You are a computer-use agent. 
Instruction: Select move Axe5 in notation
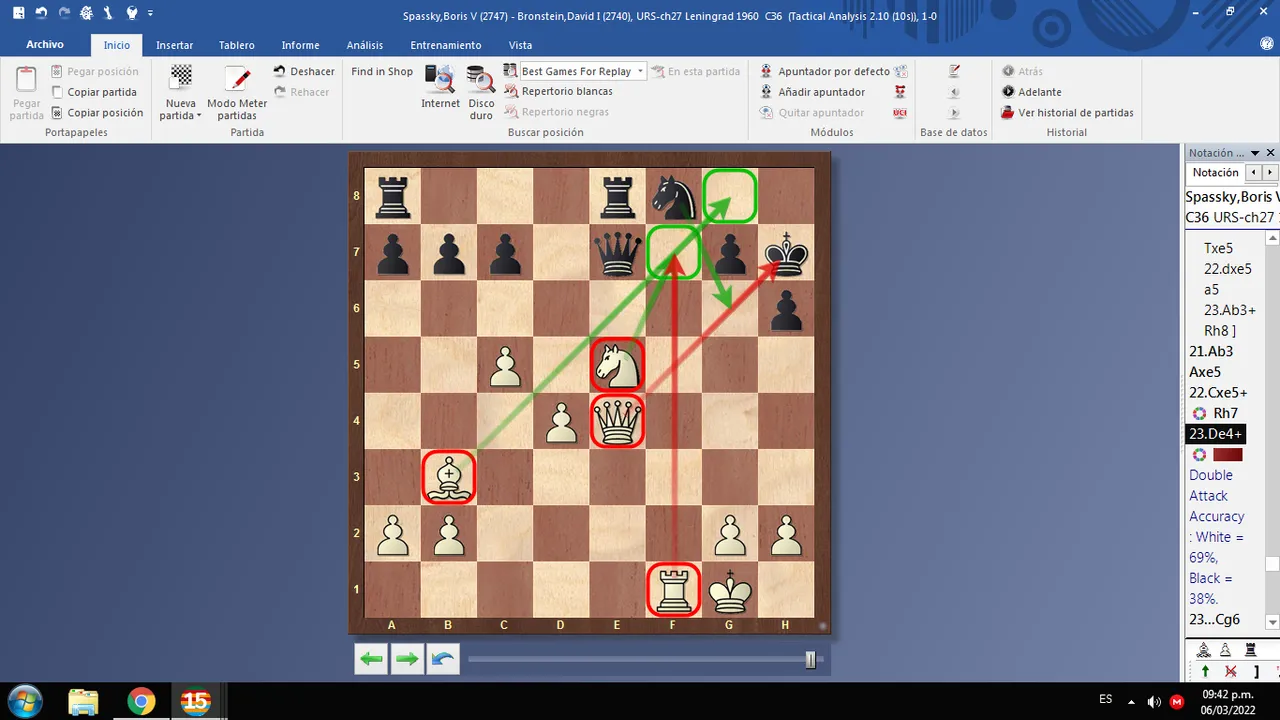(x=1205, y=372)
